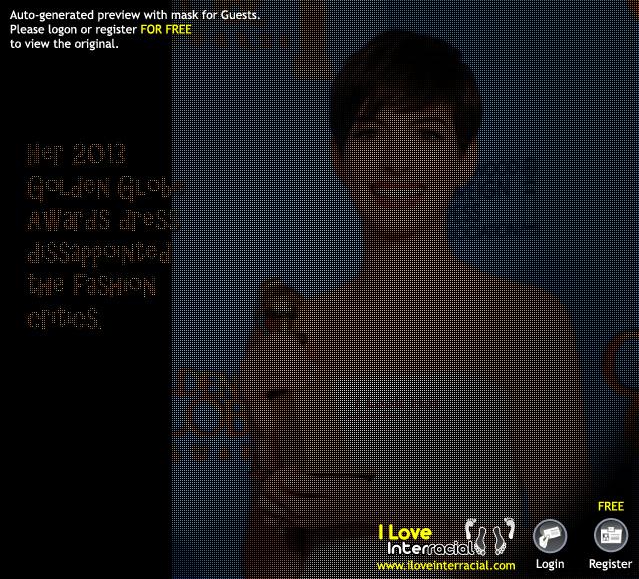Click the 'to view the original.' text
Image resolution: width=639 pixels, height=579 pixels.
click(64, 44)
